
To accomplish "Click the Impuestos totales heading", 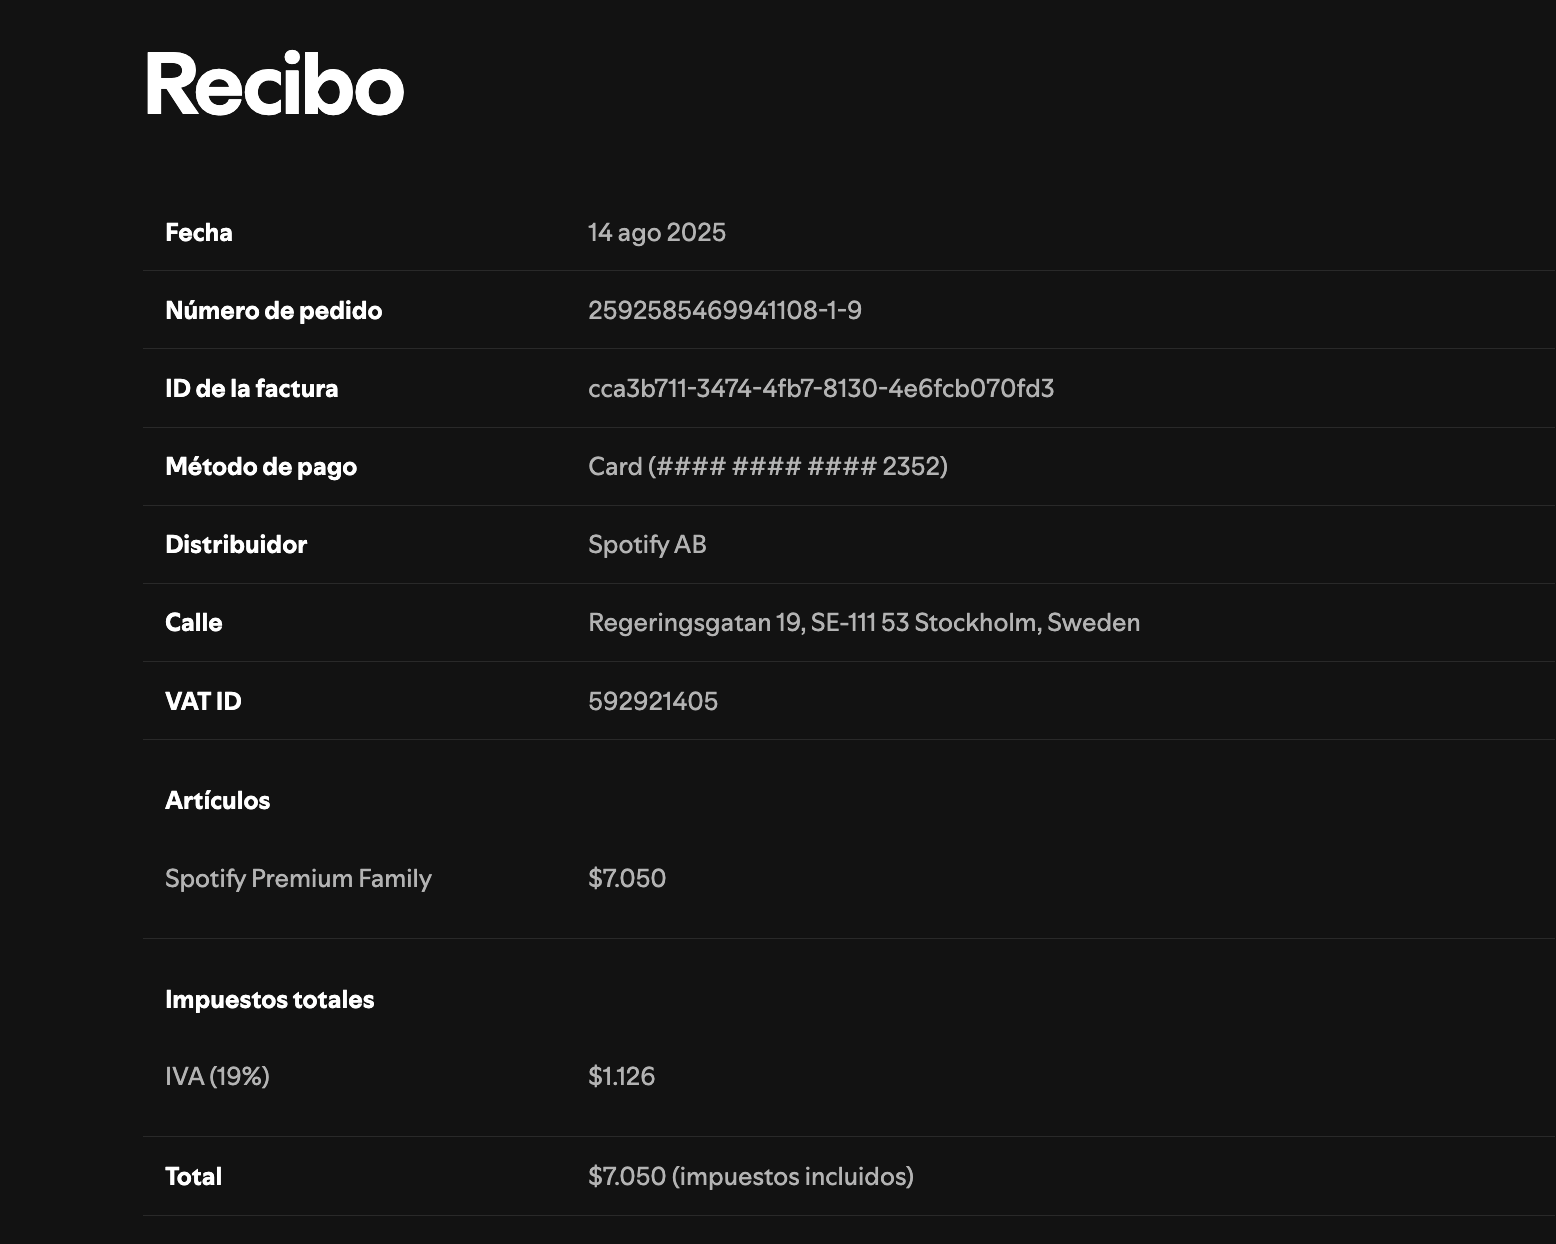I will tap(269, 1000).
